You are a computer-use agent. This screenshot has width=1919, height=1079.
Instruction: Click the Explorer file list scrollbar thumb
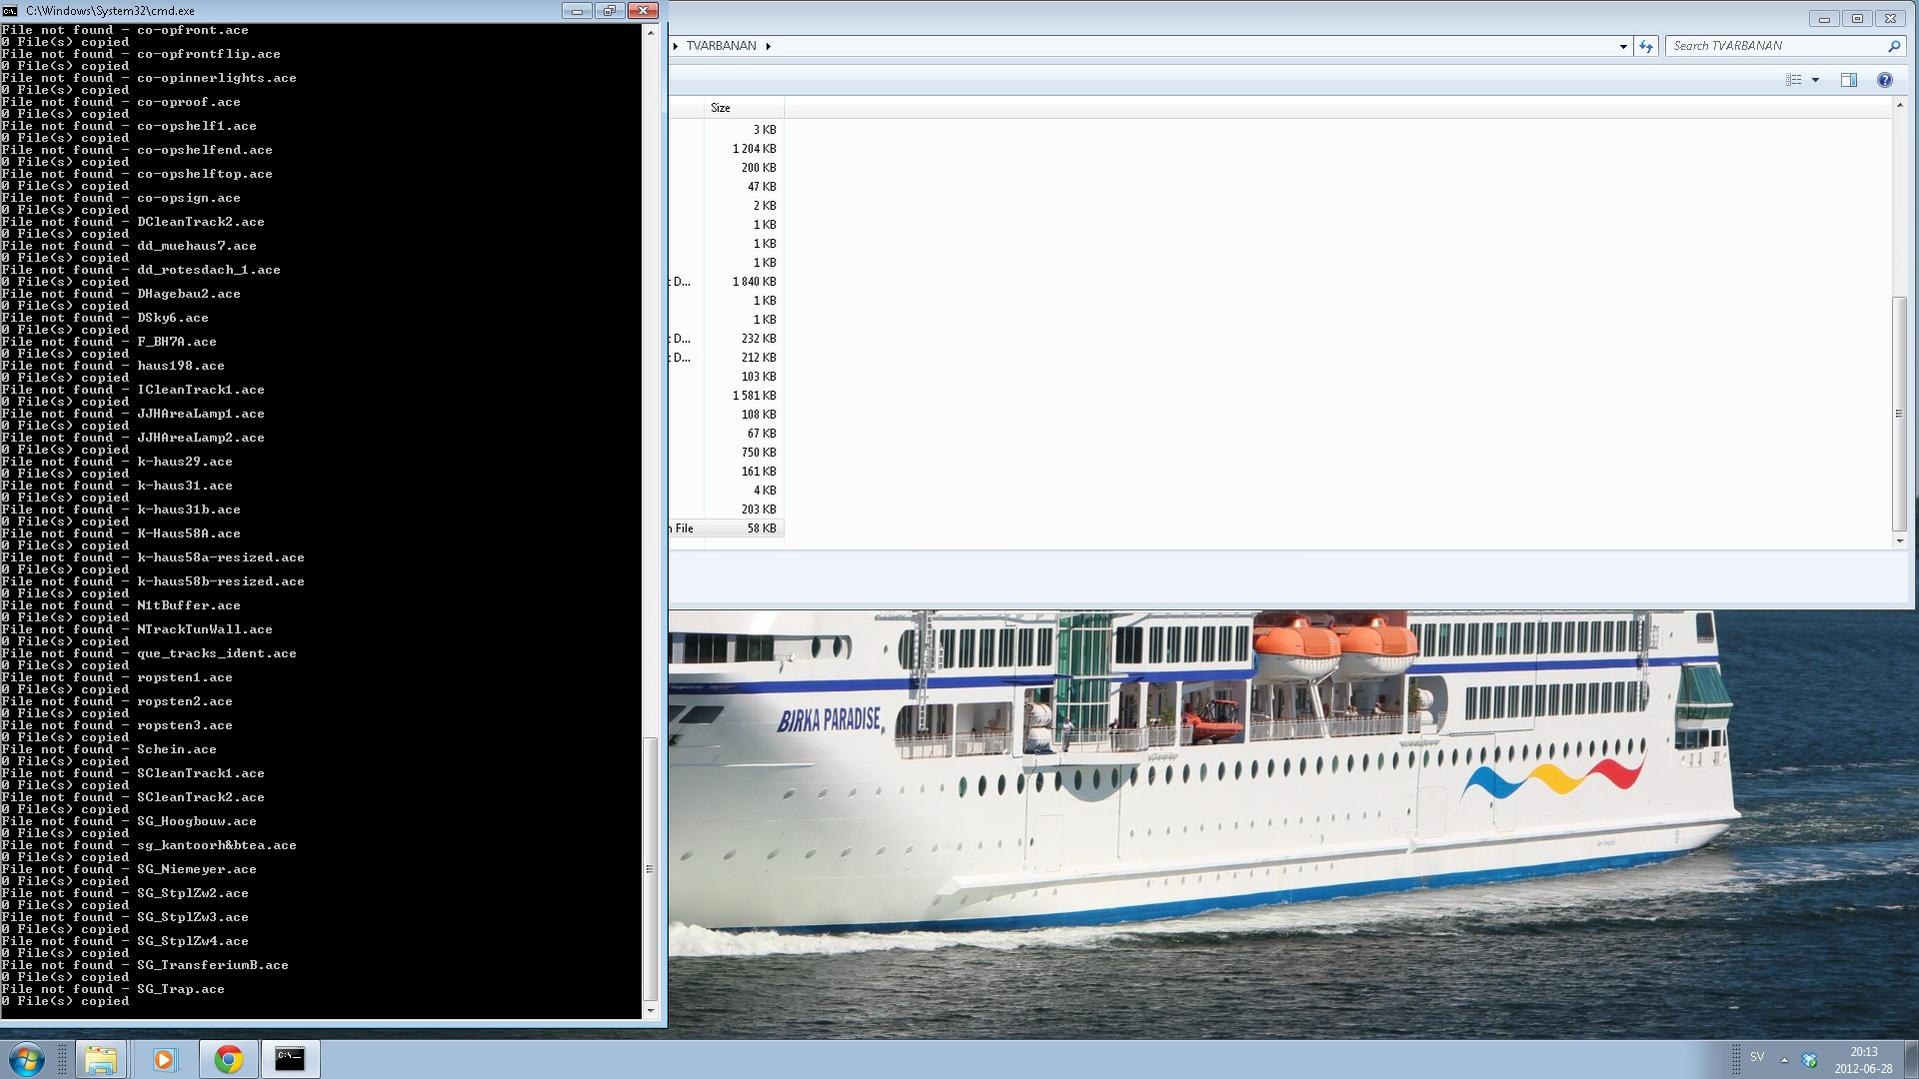click(1899, 414)
